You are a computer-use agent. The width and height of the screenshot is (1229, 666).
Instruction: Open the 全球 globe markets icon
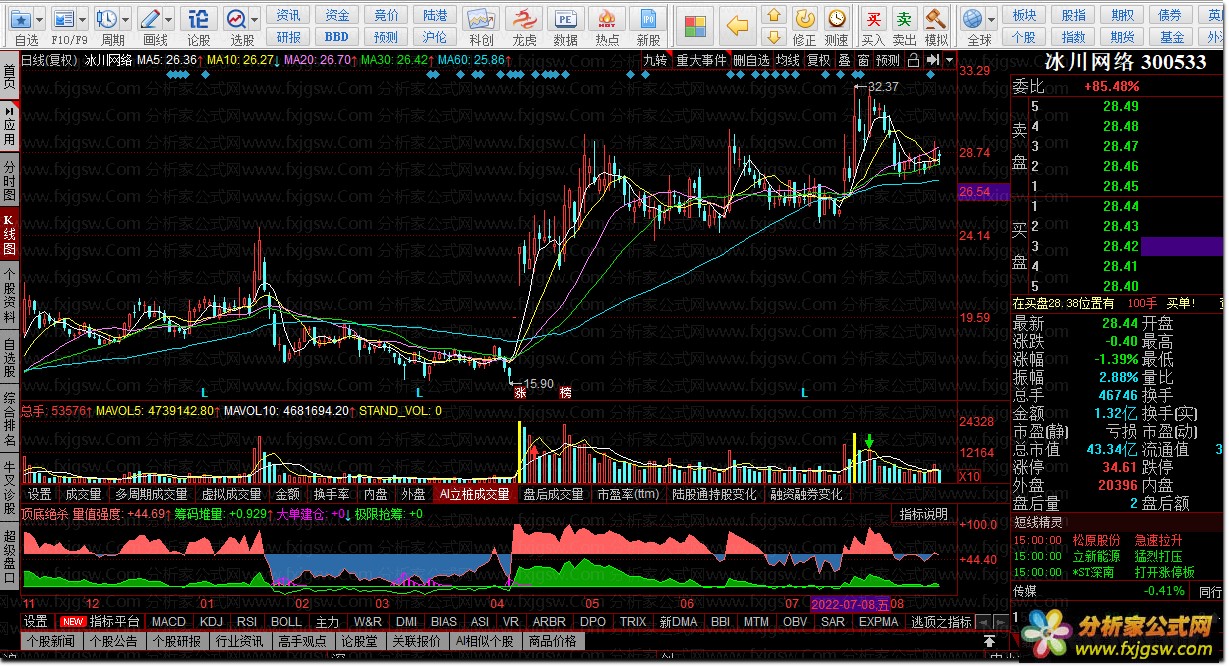[972, 19]
